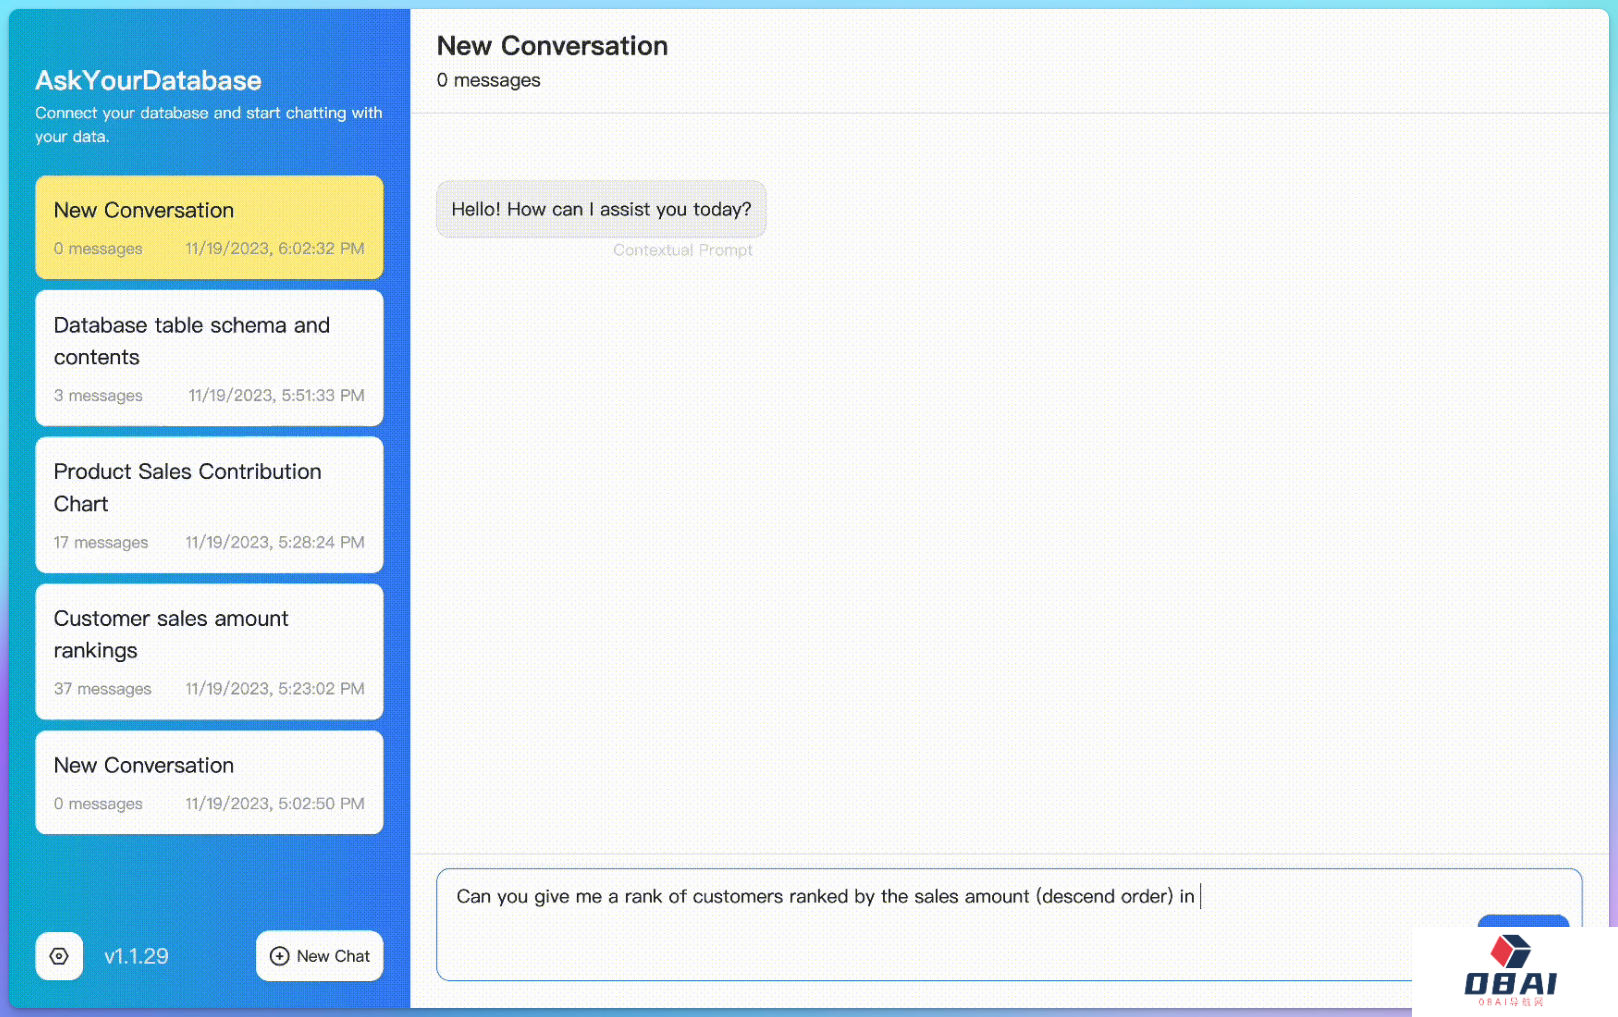
Task: Click the New Conversation header title
Action: 552,46
